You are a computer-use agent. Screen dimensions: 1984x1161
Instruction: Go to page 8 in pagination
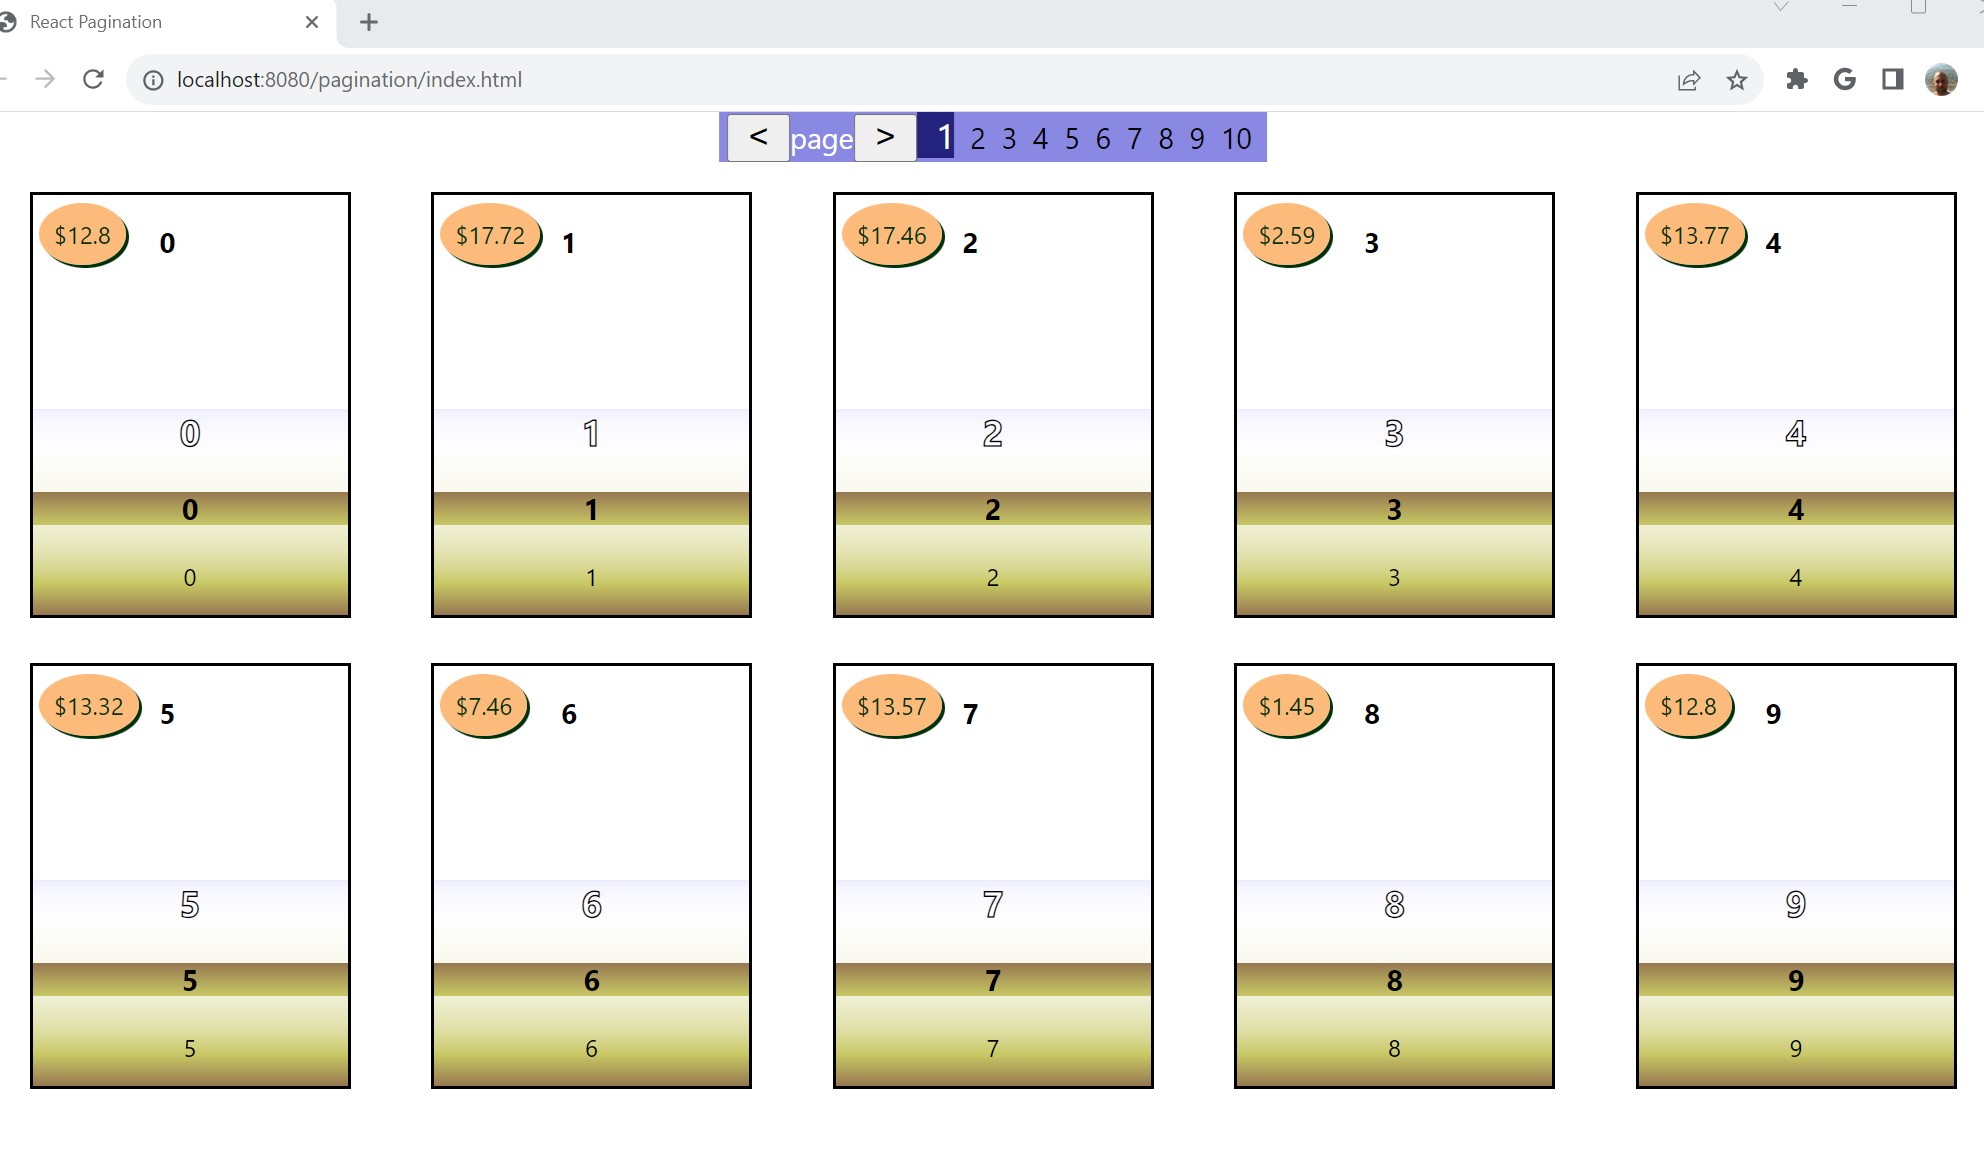[x=1166, y=138]
